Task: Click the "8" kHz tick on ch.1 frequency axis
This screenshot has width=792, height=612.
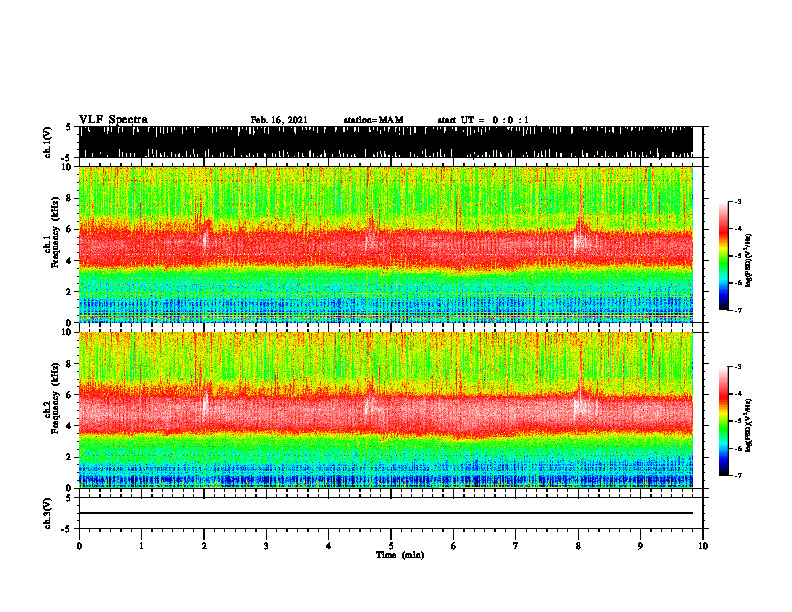Action: (69, 198)
